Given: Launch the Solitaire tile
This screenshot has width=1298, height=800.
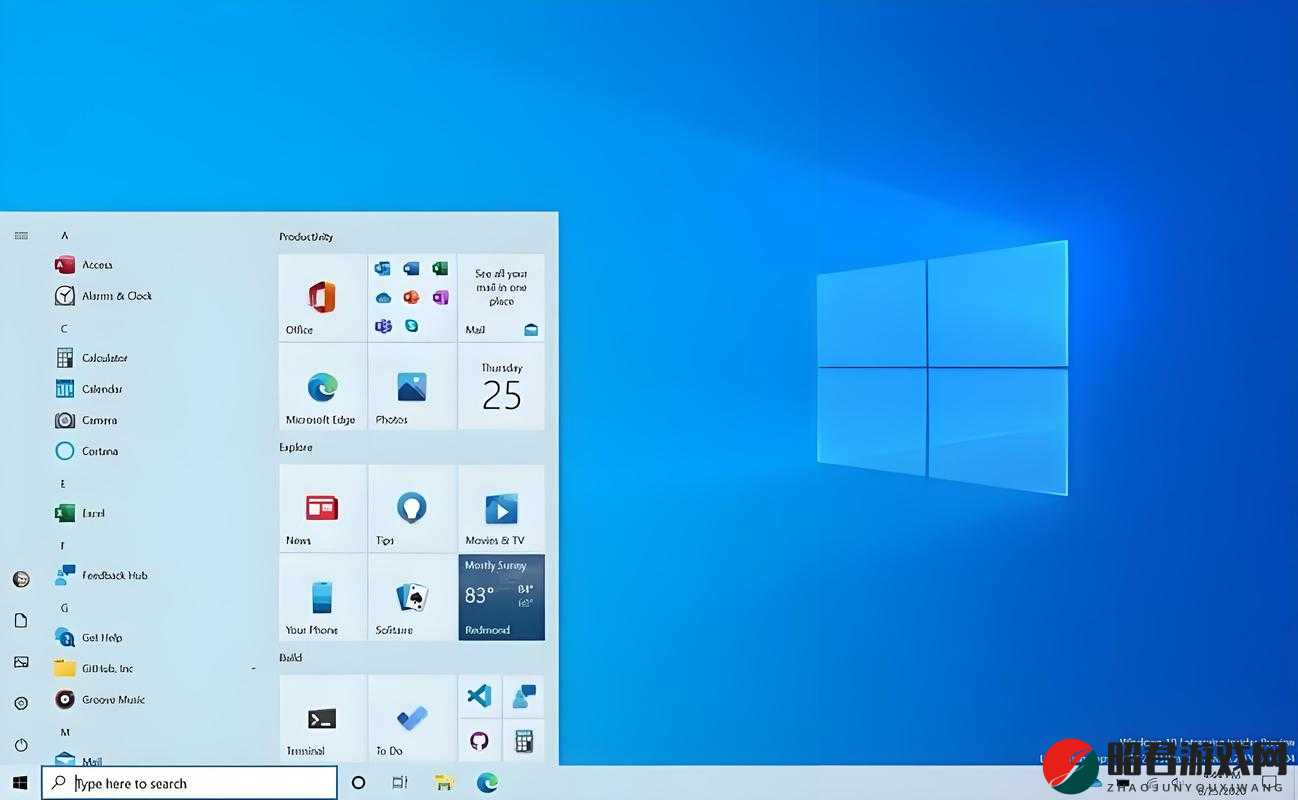Looking at the screenshot, I should pyautogui.click(x=412, y=597).
